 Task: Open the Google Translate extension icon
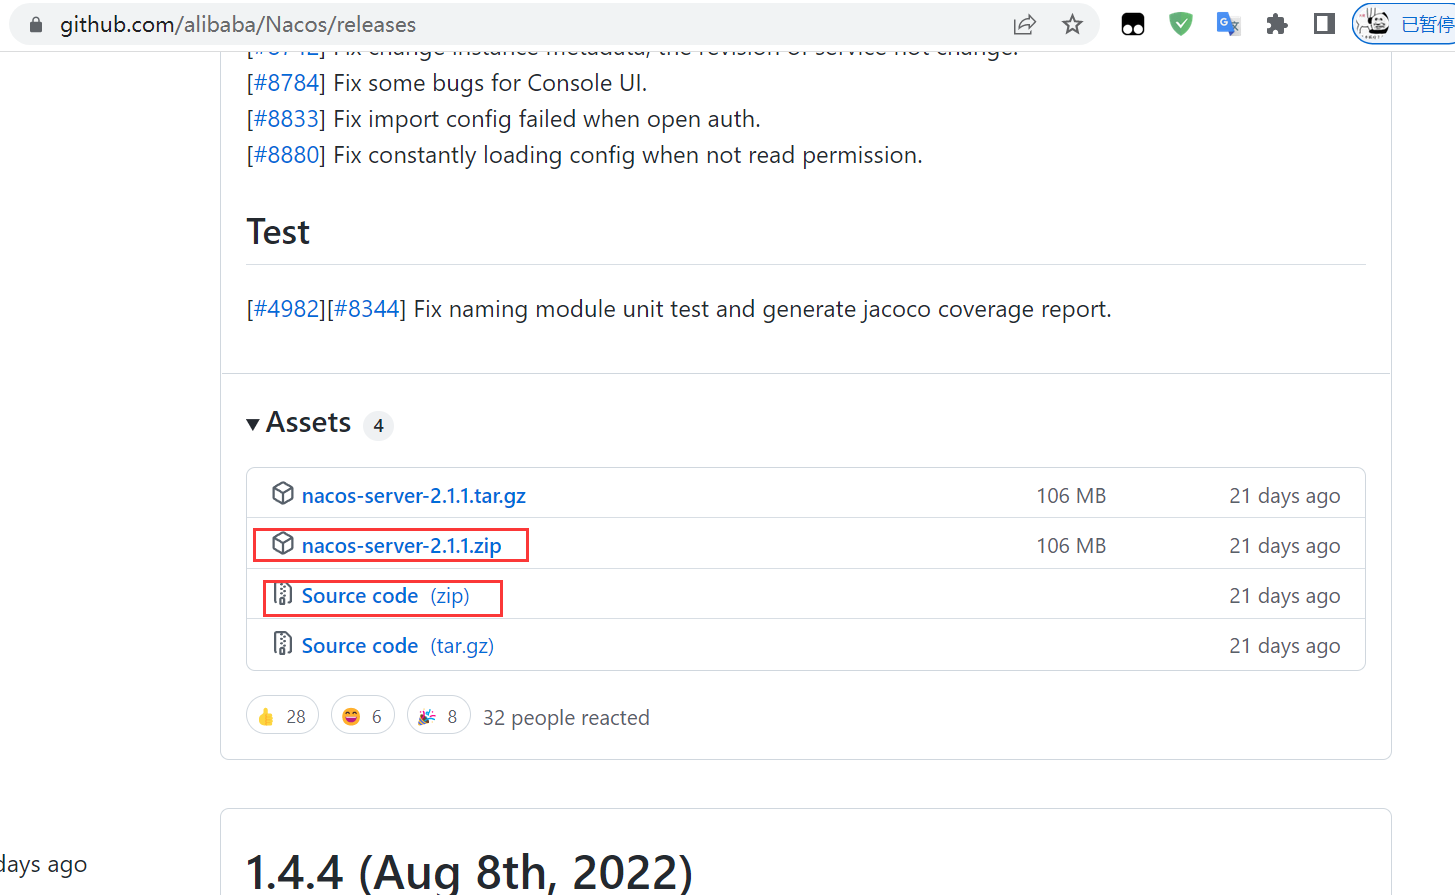[1228, 24]
